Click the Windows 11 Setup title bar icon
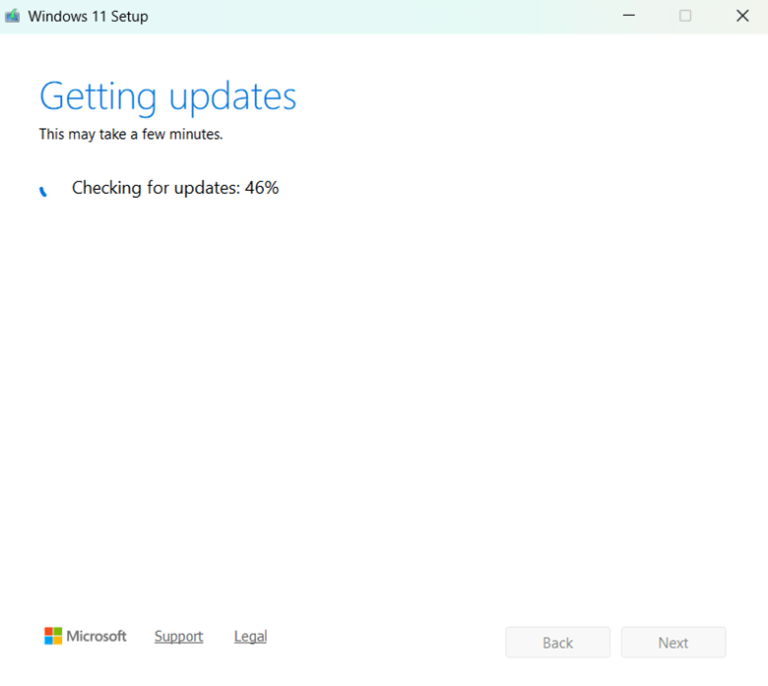 (x=12, y=16)
